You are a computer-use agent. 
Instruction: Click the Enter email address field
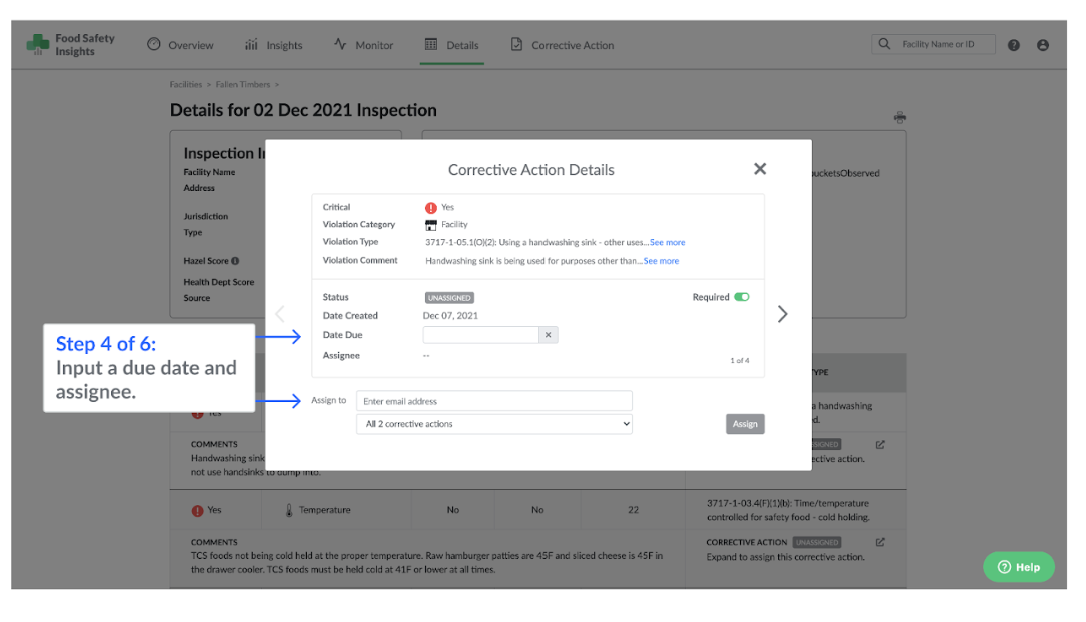(x=495, y=401)
